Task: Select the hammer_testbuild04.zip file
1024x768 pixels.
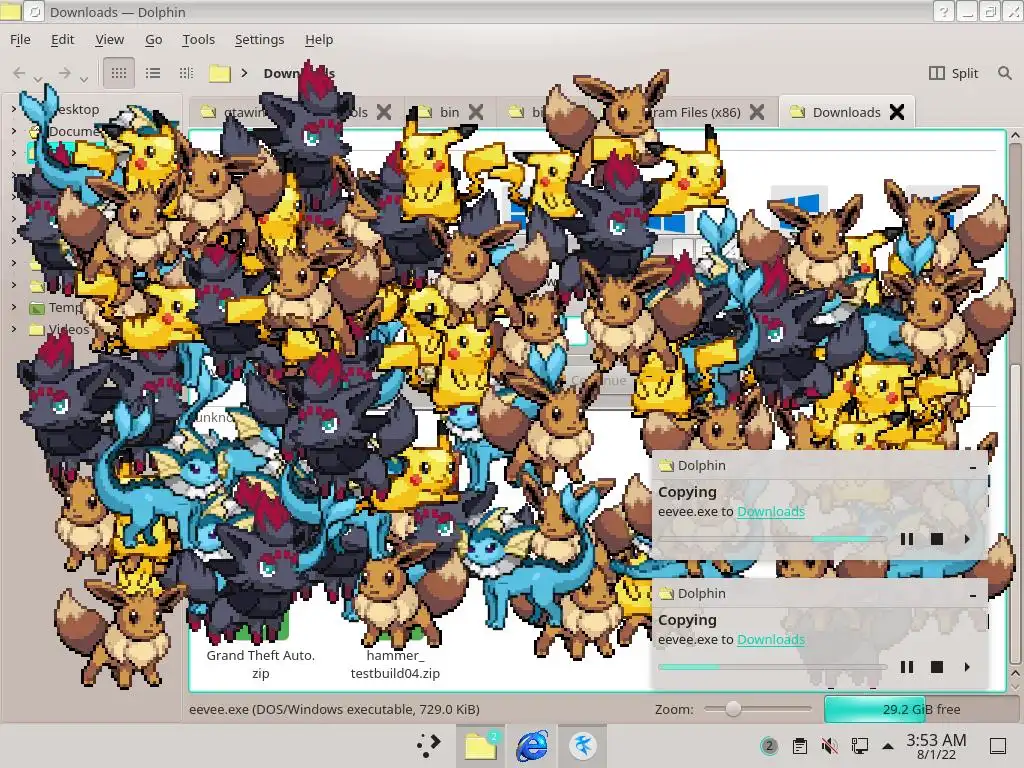Action: (x=395, y=664)
